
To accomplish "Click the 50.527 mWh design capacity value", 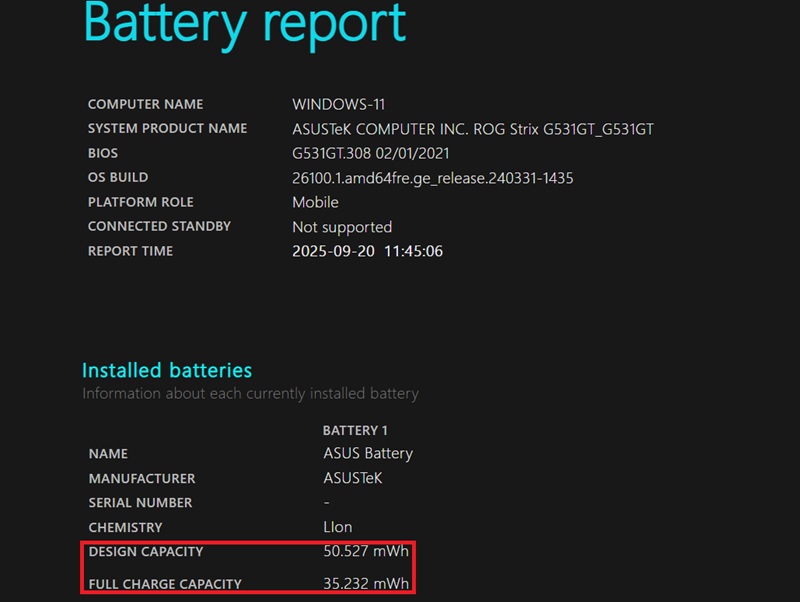I will 365,552.
